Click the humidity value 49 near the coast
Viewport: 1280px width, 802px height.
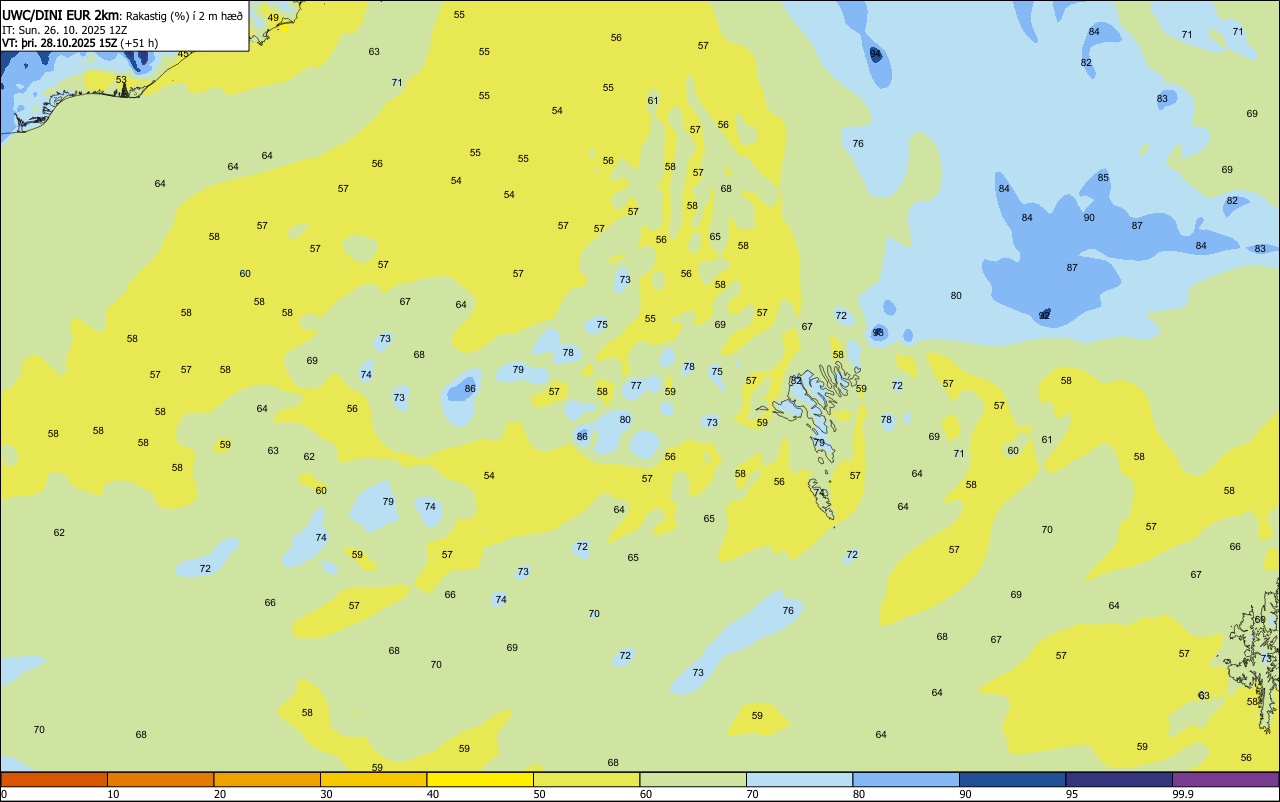pyautogui.click(x=273, y=18)
